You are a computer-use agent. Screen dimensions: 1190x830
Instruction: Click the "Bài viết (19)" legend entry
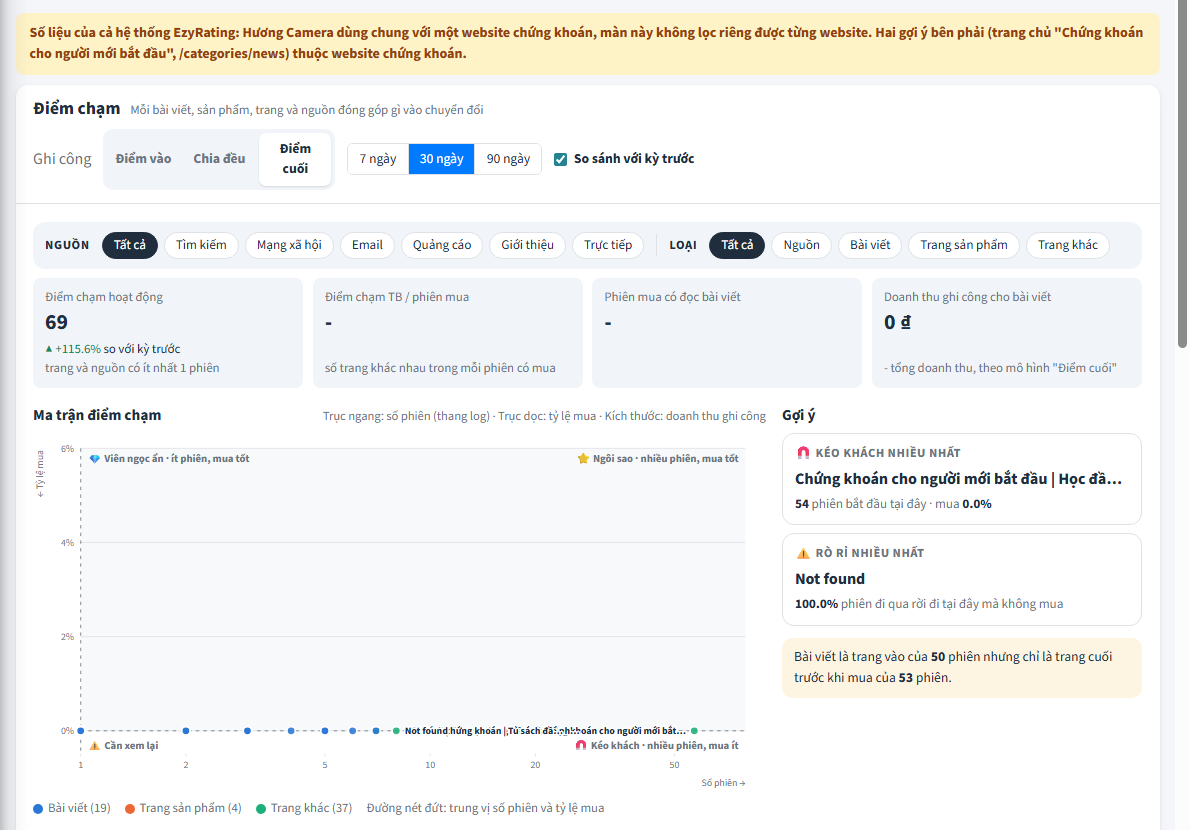(72, 809)
